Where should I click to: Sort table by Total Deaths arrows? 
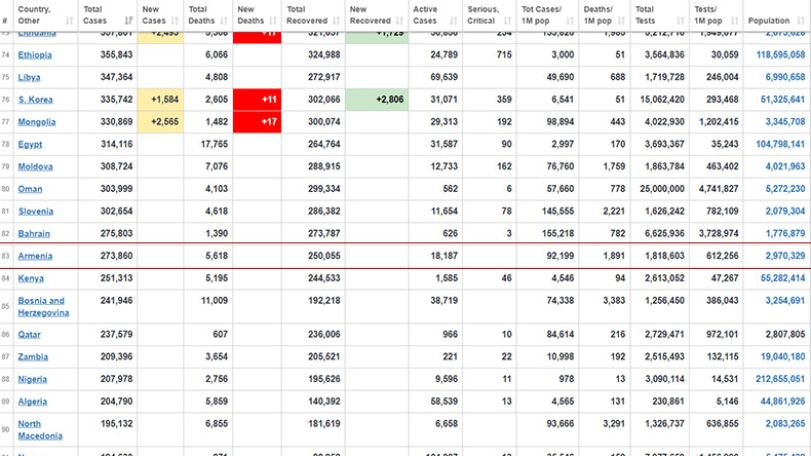224,21
